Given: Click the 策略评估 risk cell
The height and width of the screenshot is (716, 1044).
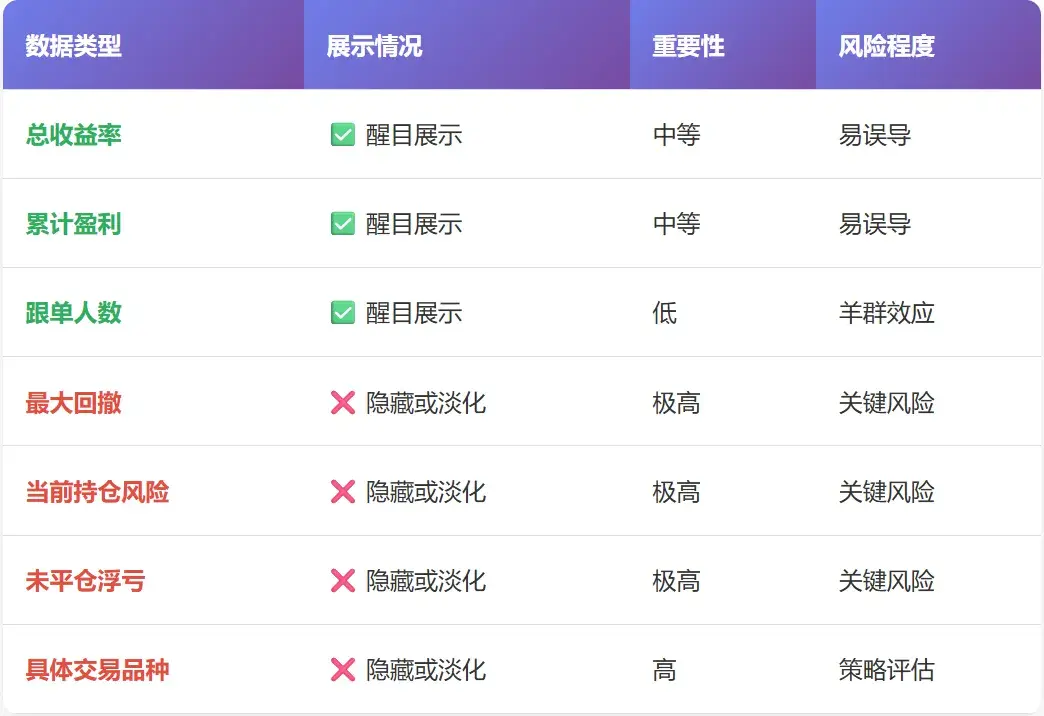Looking at the screenshot, I should (x=887, y=669).
